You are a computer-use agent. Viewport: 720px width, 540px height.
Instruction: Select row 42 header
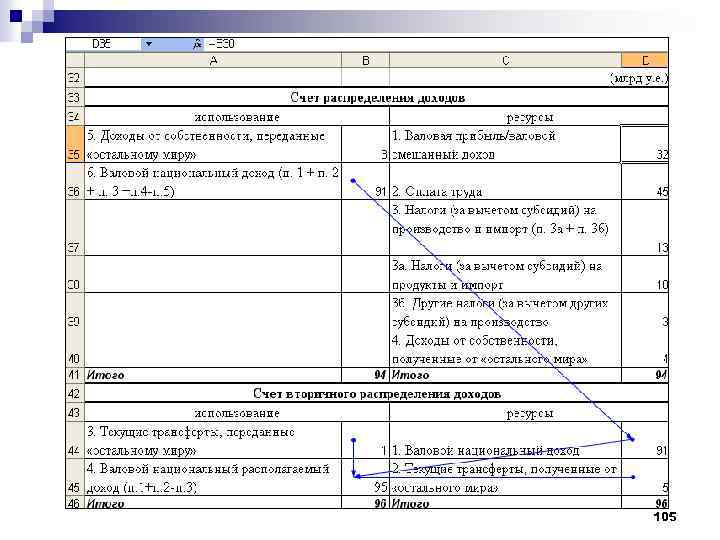pyautogui.click(x=74, y=394)
